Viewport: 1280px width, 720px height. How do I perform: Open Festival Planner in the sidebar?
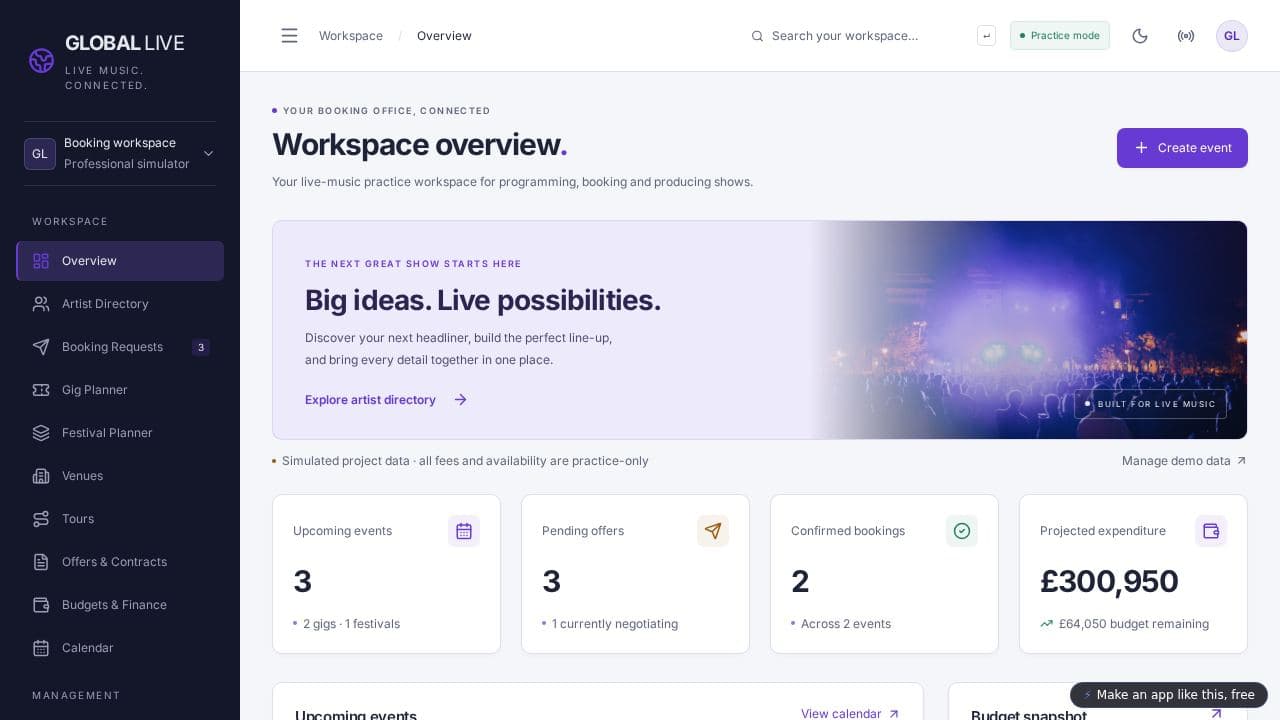pos(120,433)
